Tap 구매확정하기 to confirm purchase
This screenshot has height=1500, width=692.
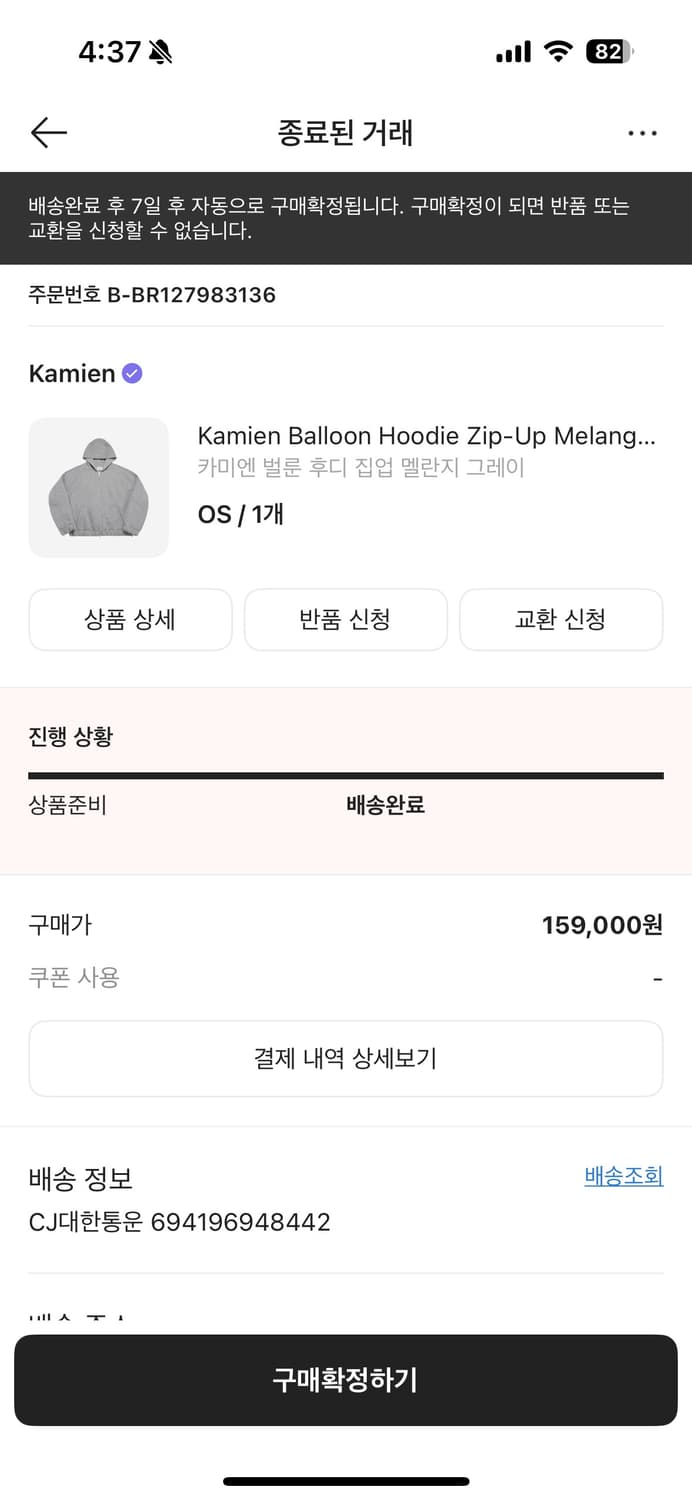346,1380
